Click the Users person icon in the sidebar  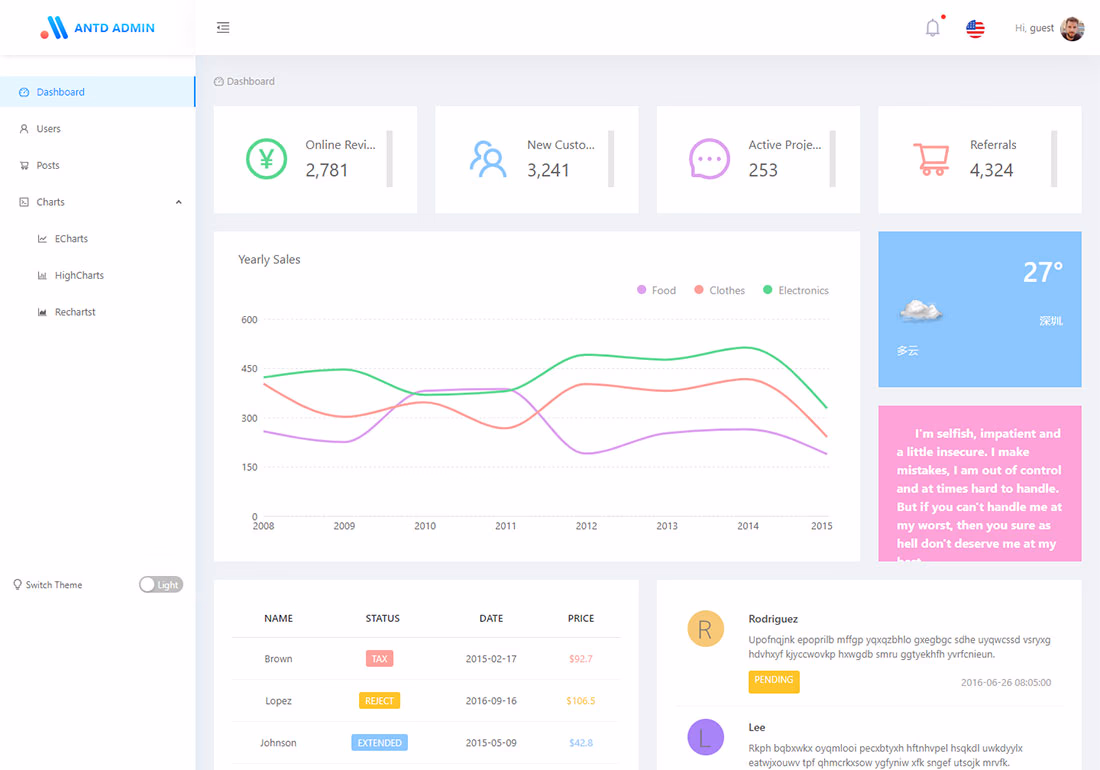click(x=24, y=129)
